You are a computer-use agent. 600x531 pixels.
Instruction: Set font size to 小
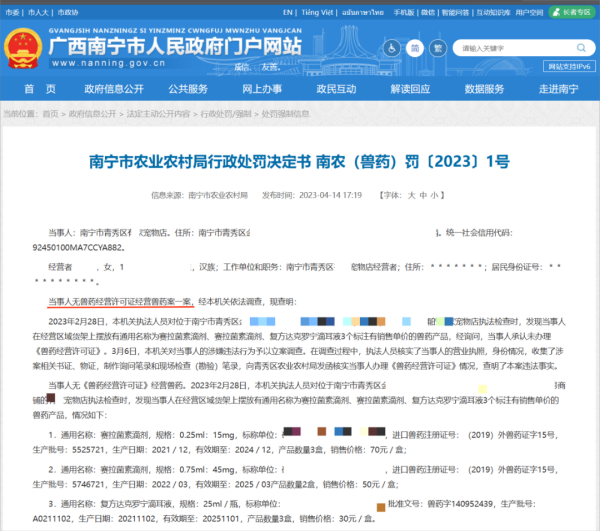coord(434,195)
